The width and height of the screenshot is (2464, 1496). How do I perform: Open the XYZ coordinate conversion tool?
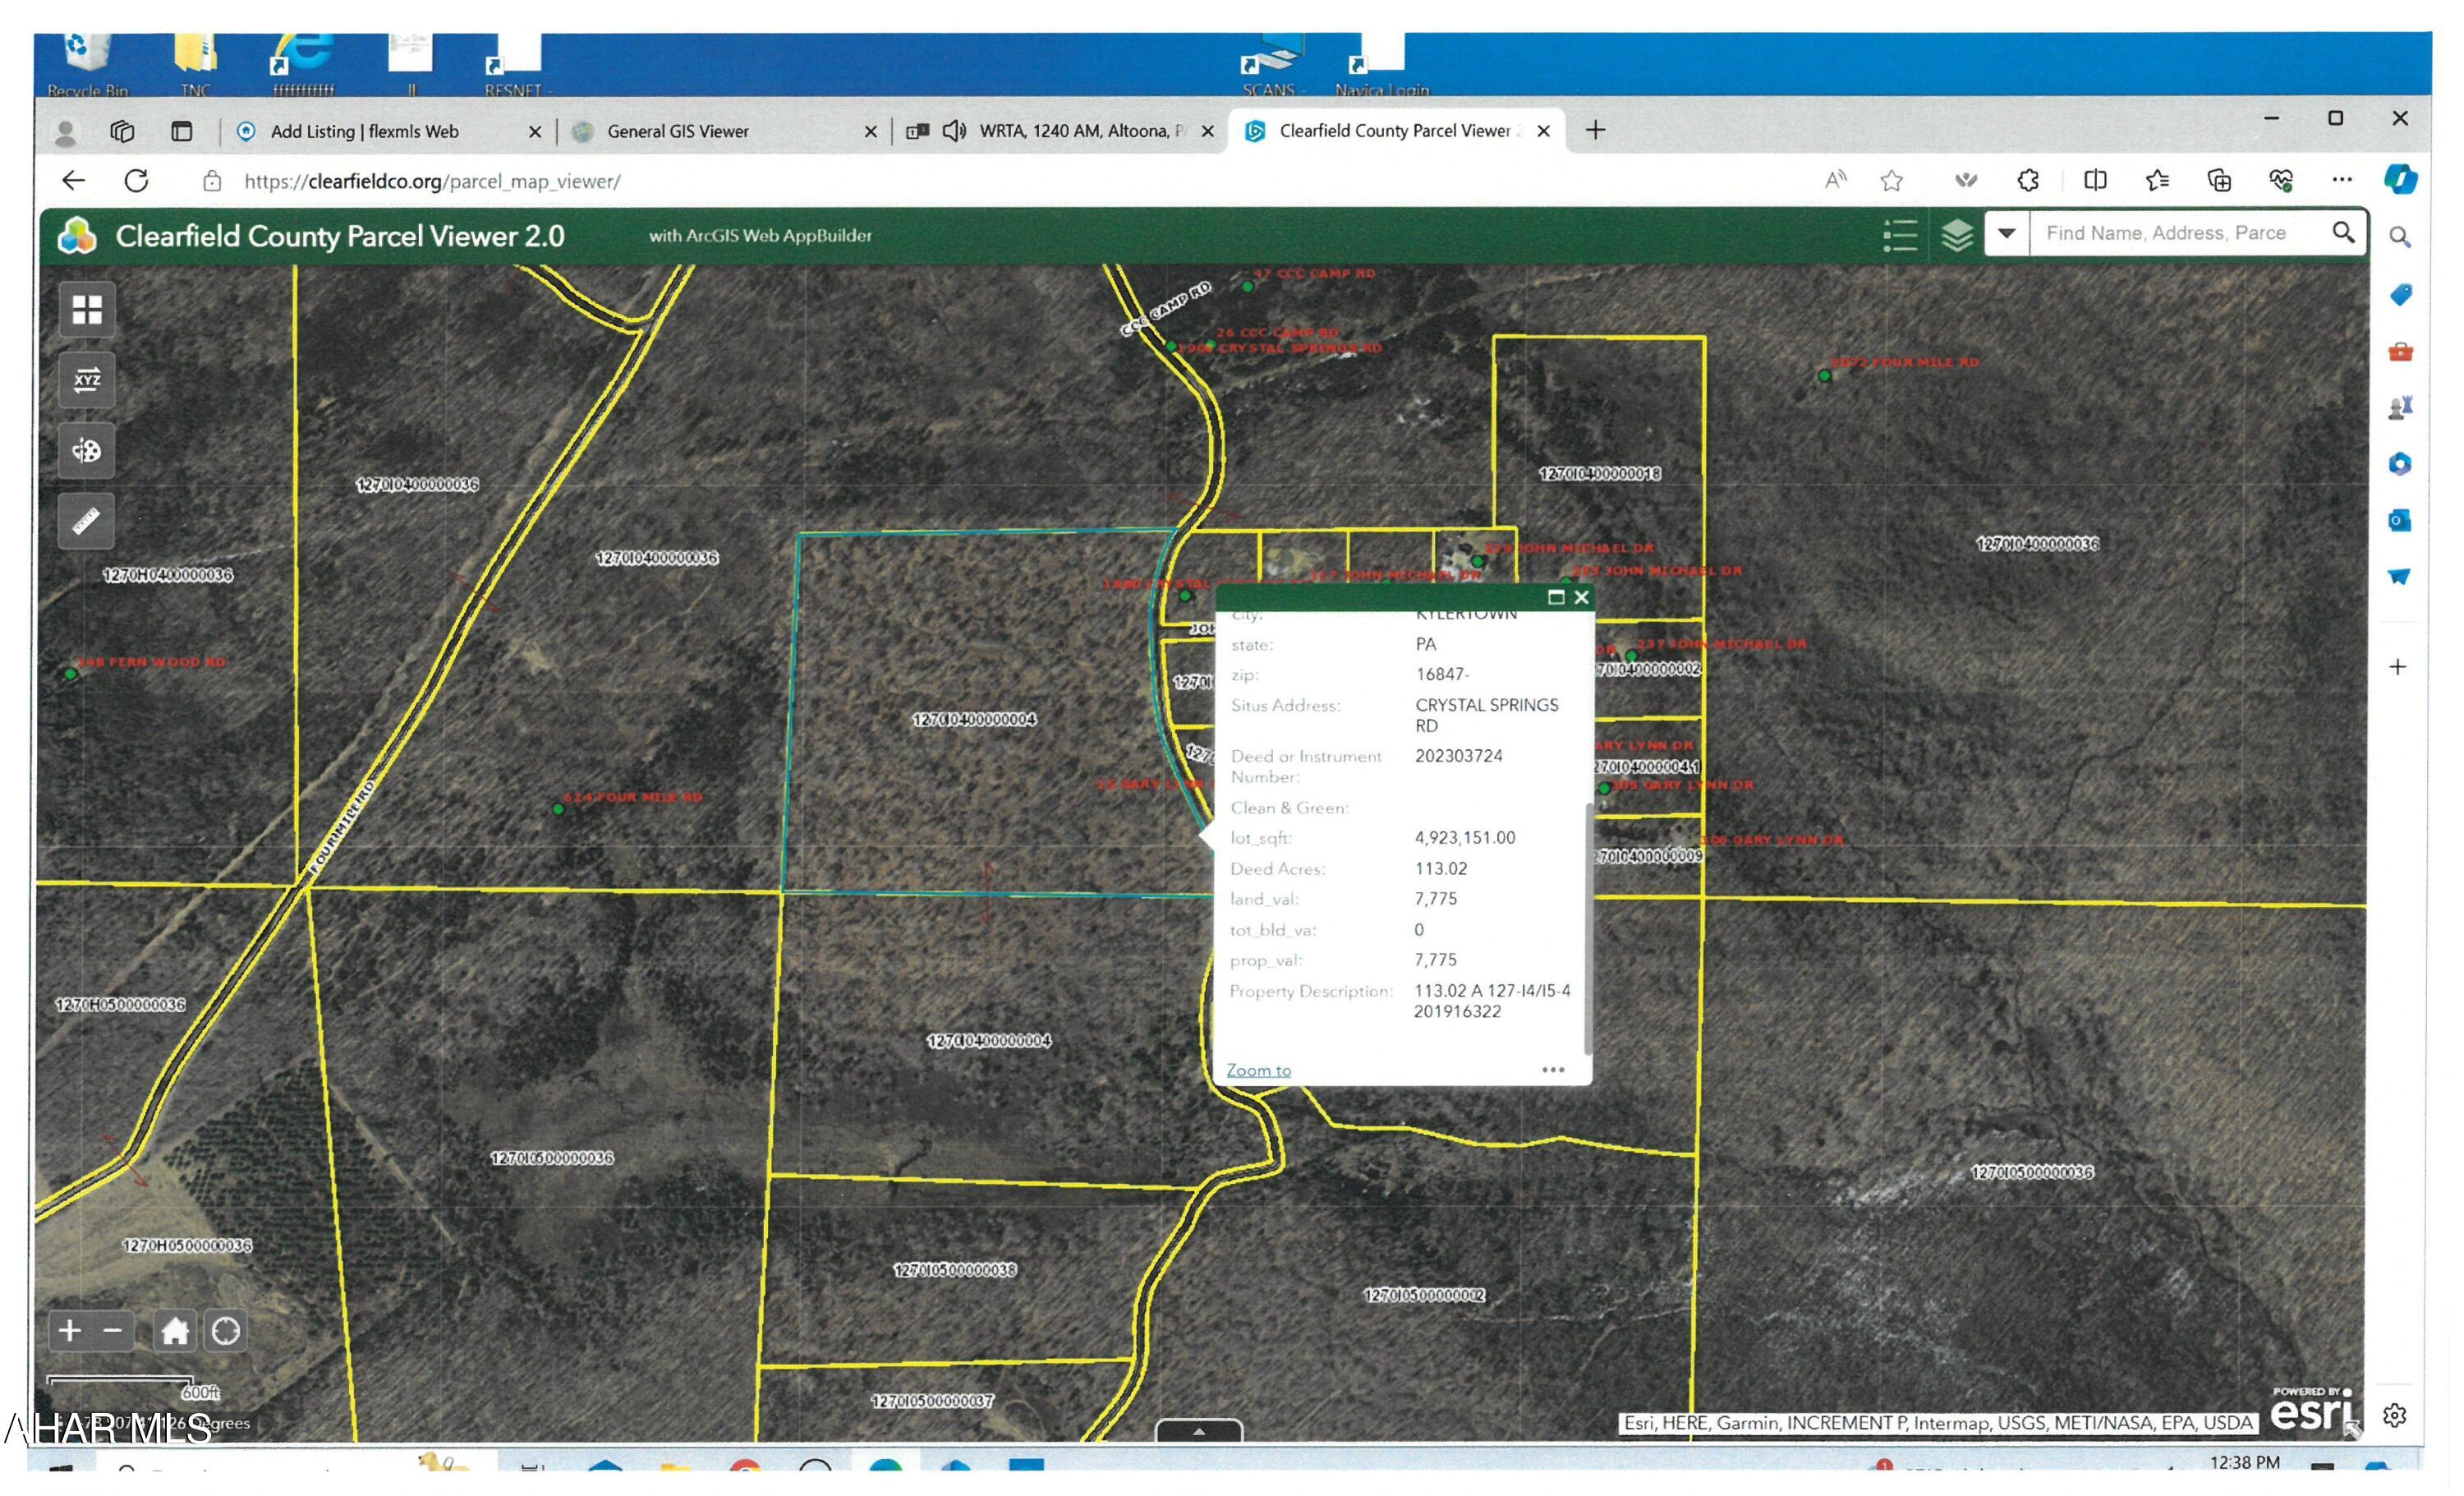(87, 380)
